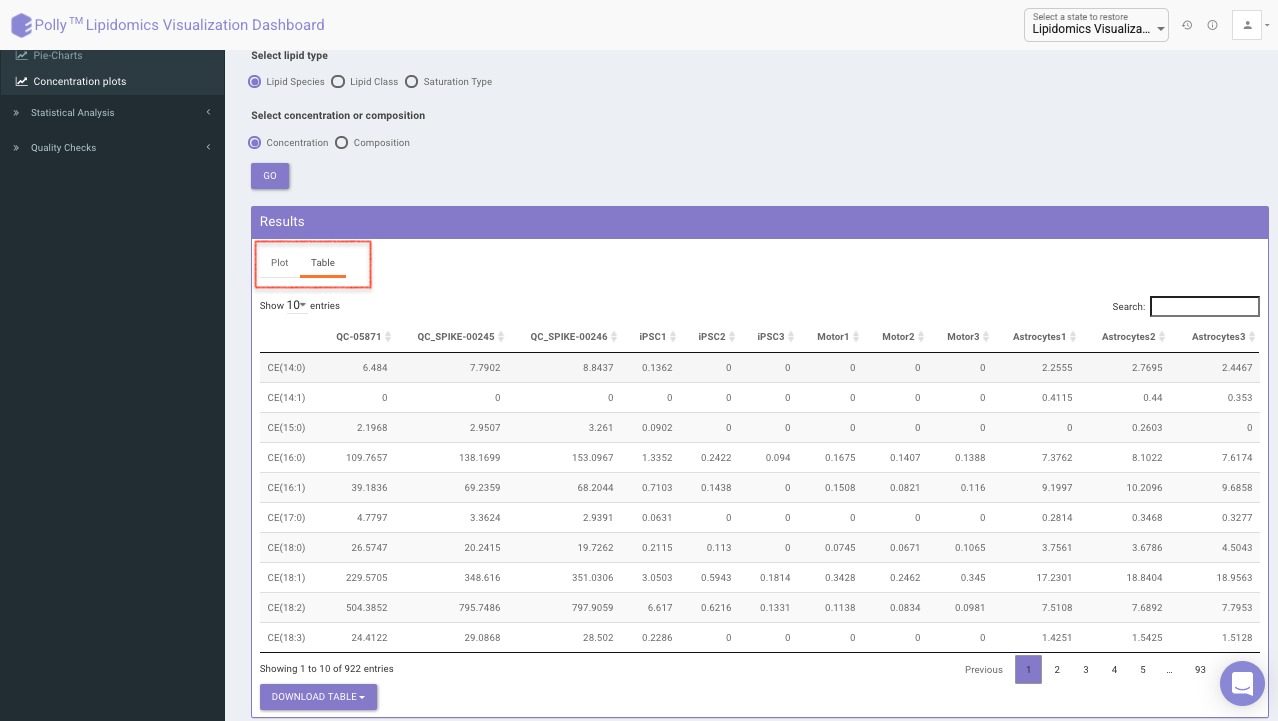Click the CE(14:0) row label
1278x721 pixels.
[286, 368]
